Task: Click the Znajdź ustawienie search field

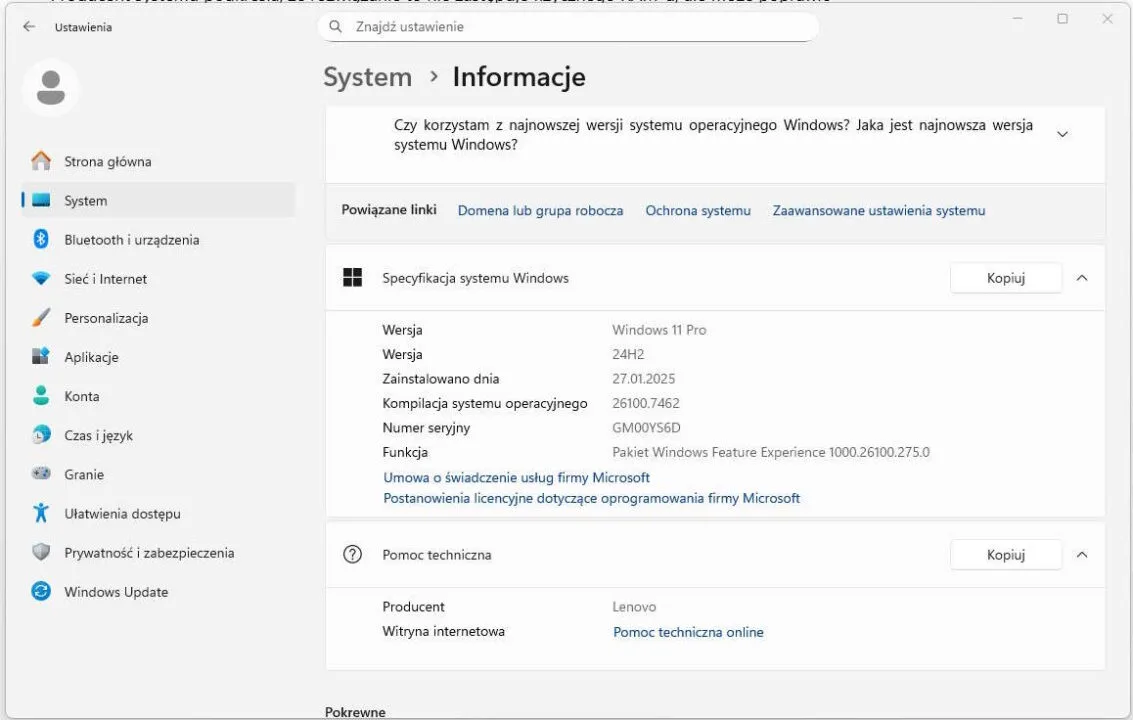Action: point(580,27)
